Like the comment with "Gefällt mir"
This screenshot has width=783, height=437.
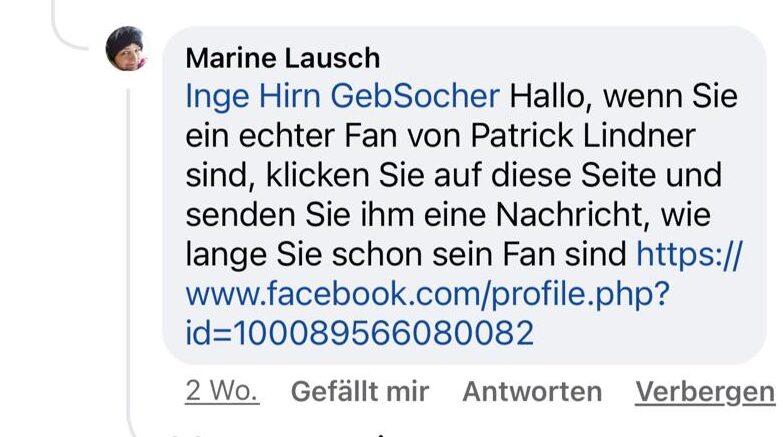[x=360, y=391]
